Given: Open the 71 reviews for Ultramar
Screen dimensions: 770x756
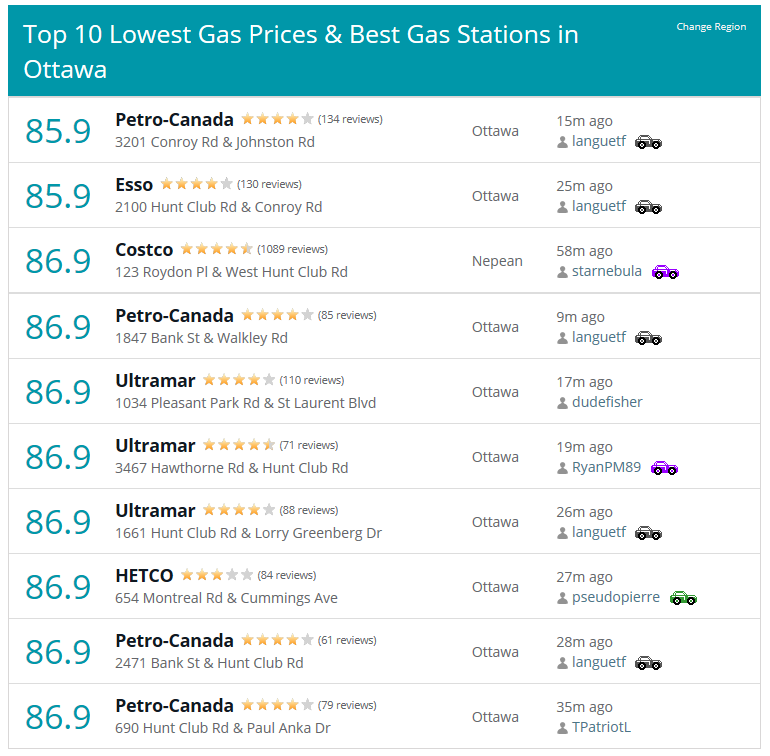Looking at the screenshot, I should [308, 445].
